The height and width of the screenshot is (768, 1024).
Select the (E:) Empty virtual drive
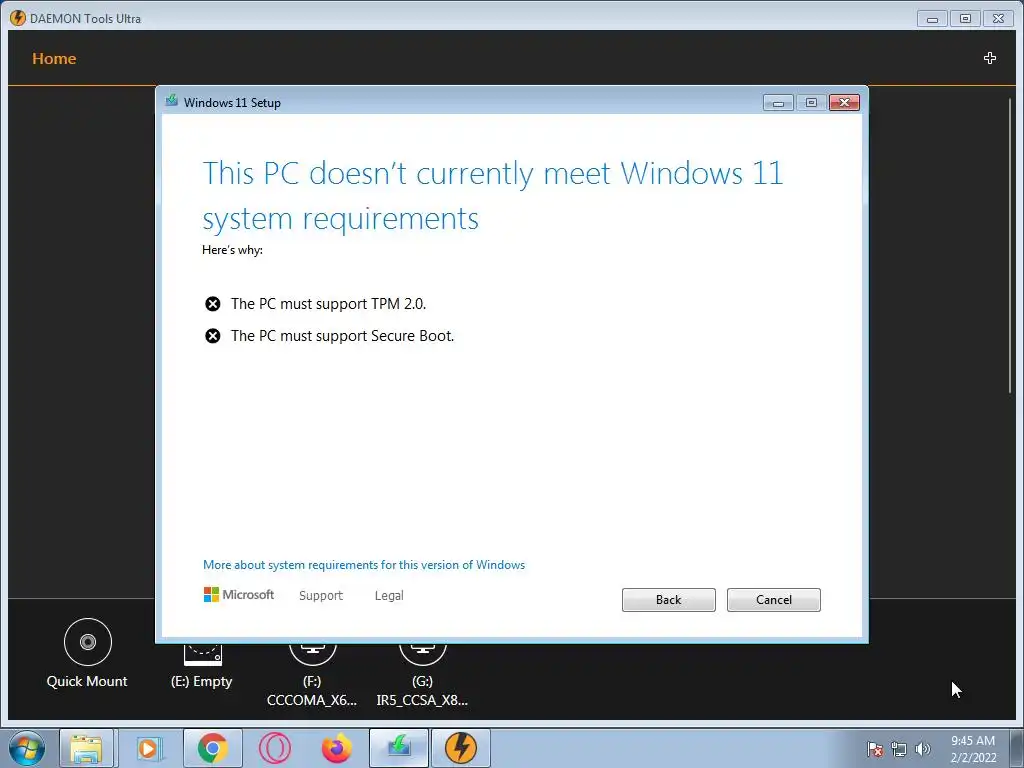click(x=202, y=665)
